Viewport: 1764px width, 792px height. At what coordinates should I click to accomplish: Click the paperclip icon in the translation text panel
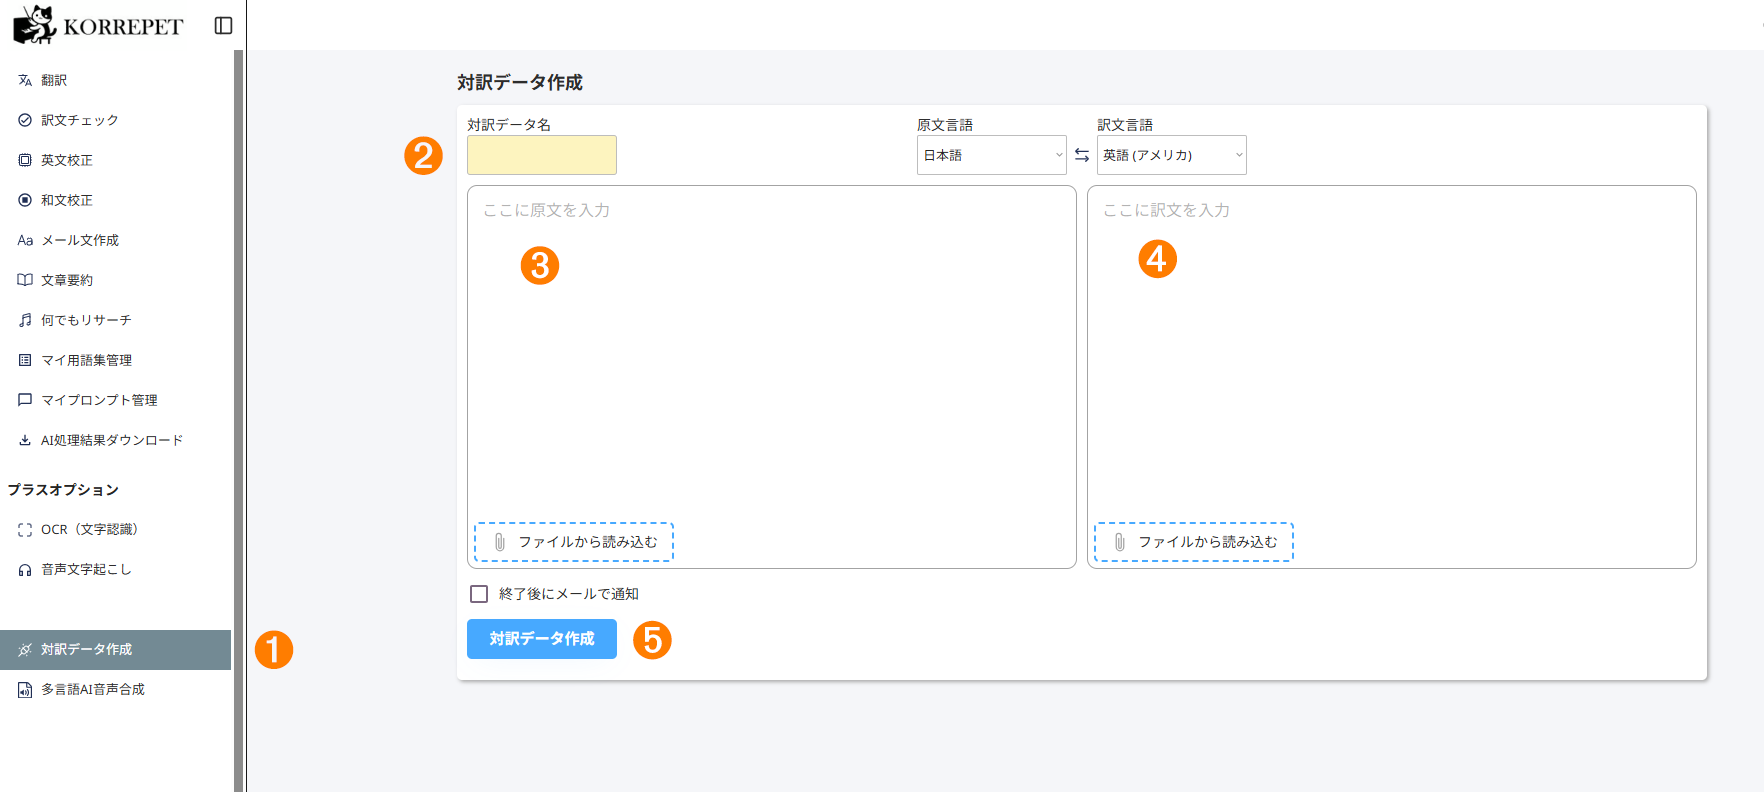coord(1120,542)
